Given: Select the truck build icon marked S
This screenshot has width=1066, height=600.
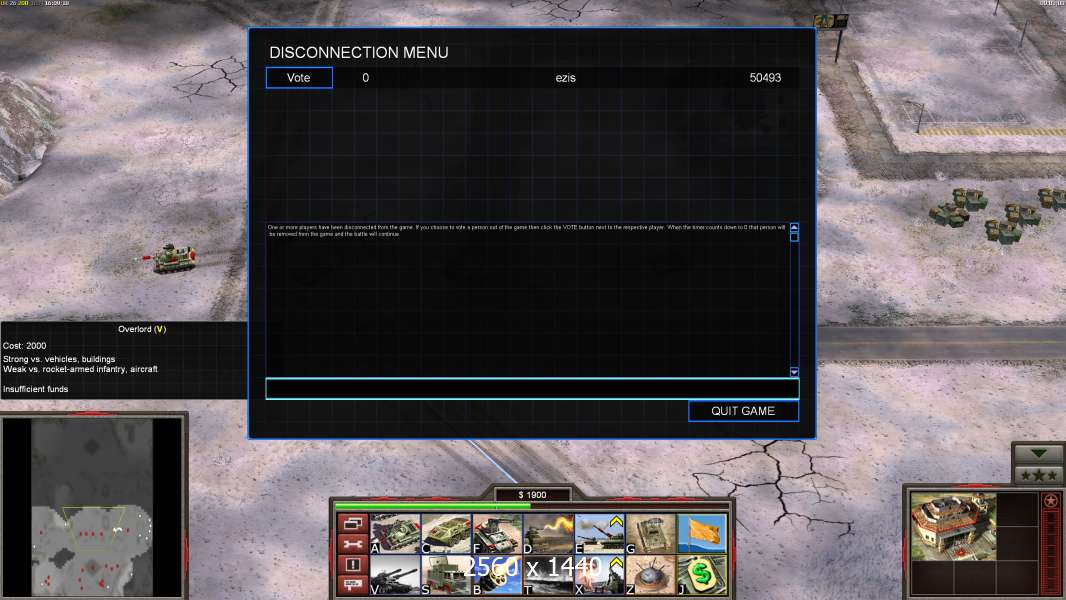Looking at the screenshot, I should pos(447,576).
